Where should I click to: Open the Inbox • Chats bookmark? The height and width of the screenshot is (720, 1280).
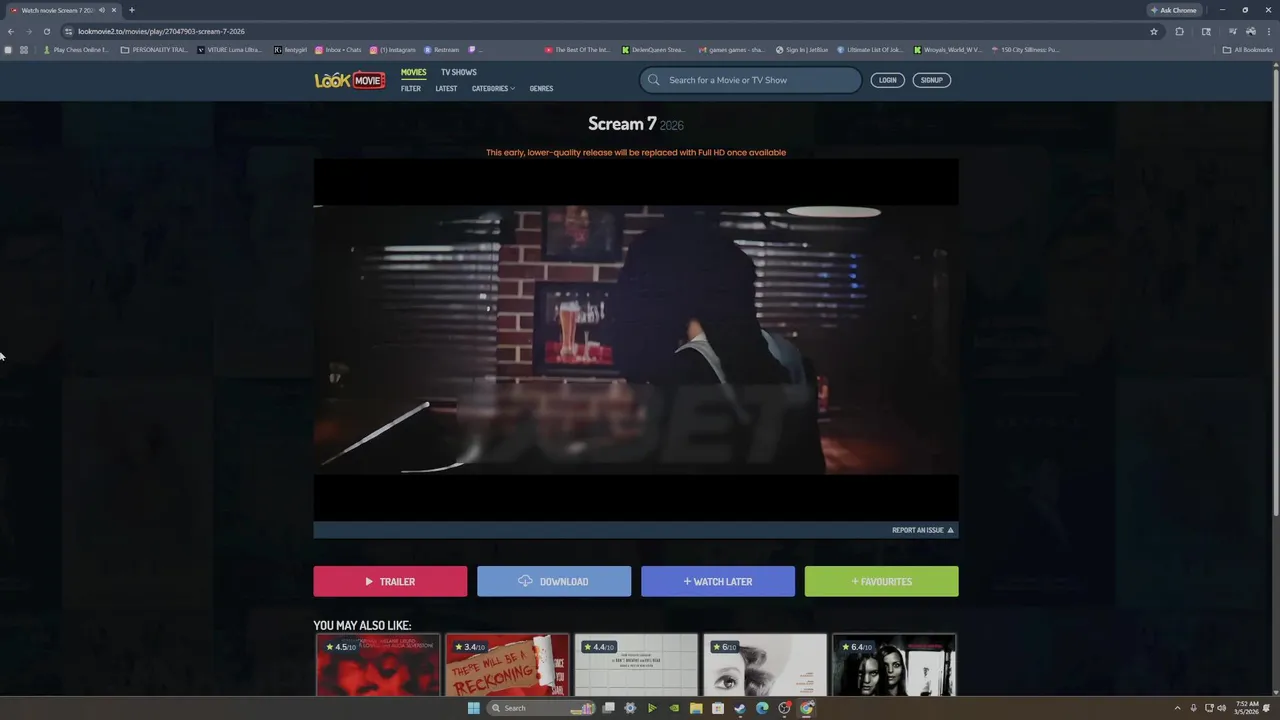338,49
